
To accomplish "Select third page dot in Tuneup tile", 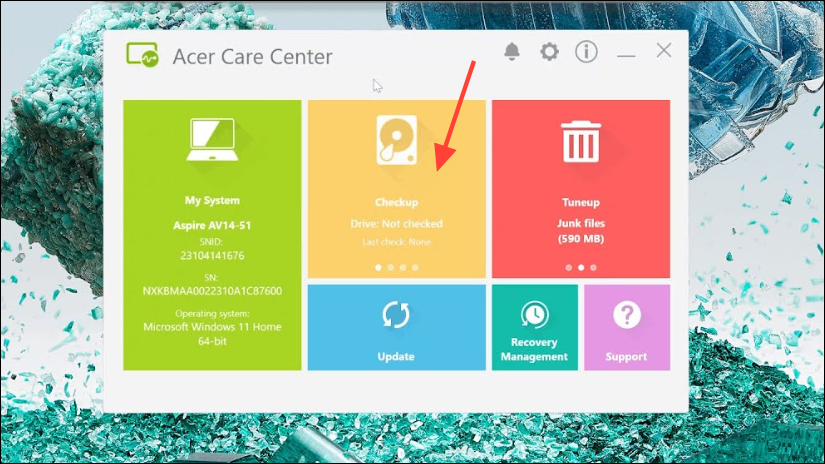I will pyautogui.click(x=593, y=267).
